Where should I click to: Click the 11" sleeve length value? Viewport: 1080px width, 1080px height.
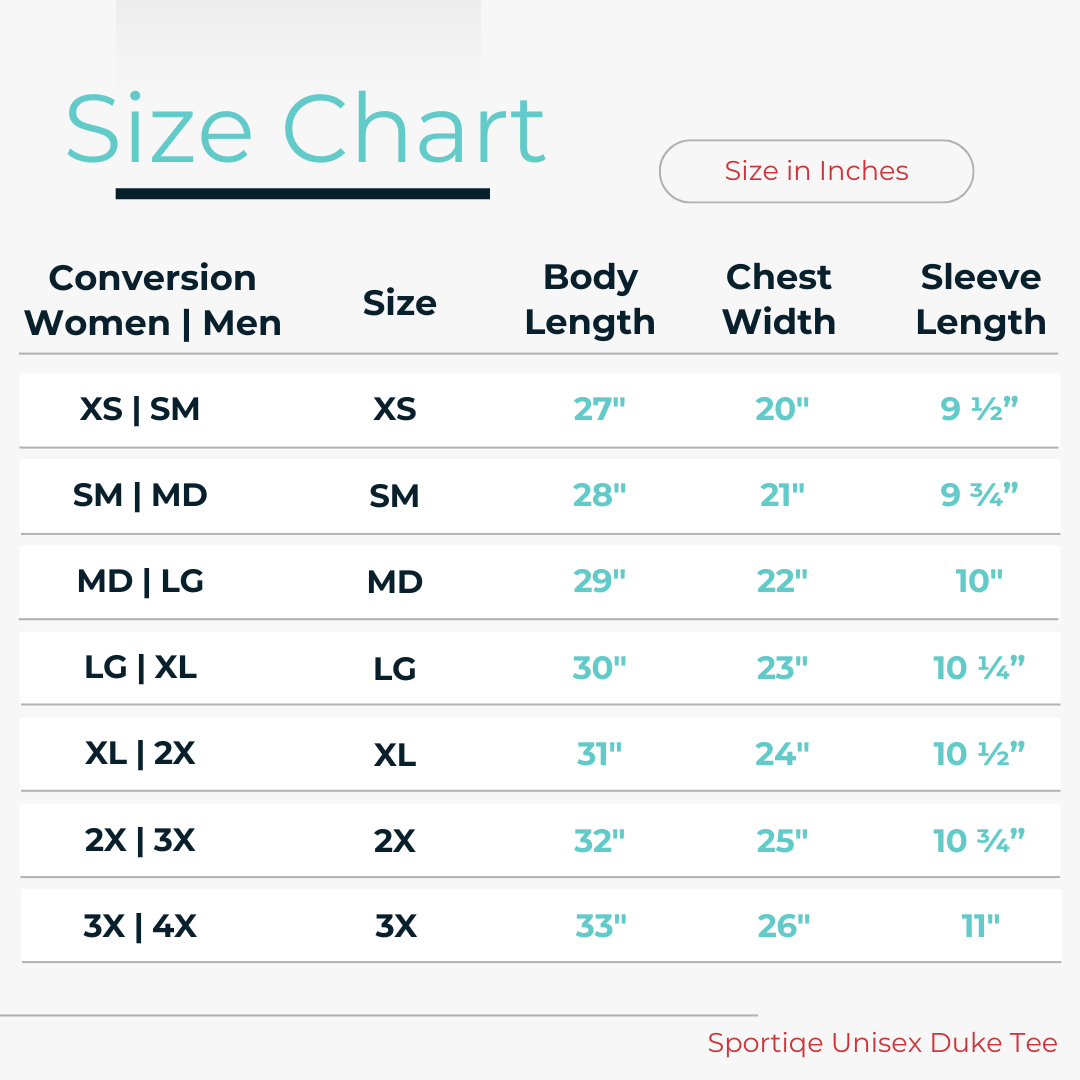(980, 927)
